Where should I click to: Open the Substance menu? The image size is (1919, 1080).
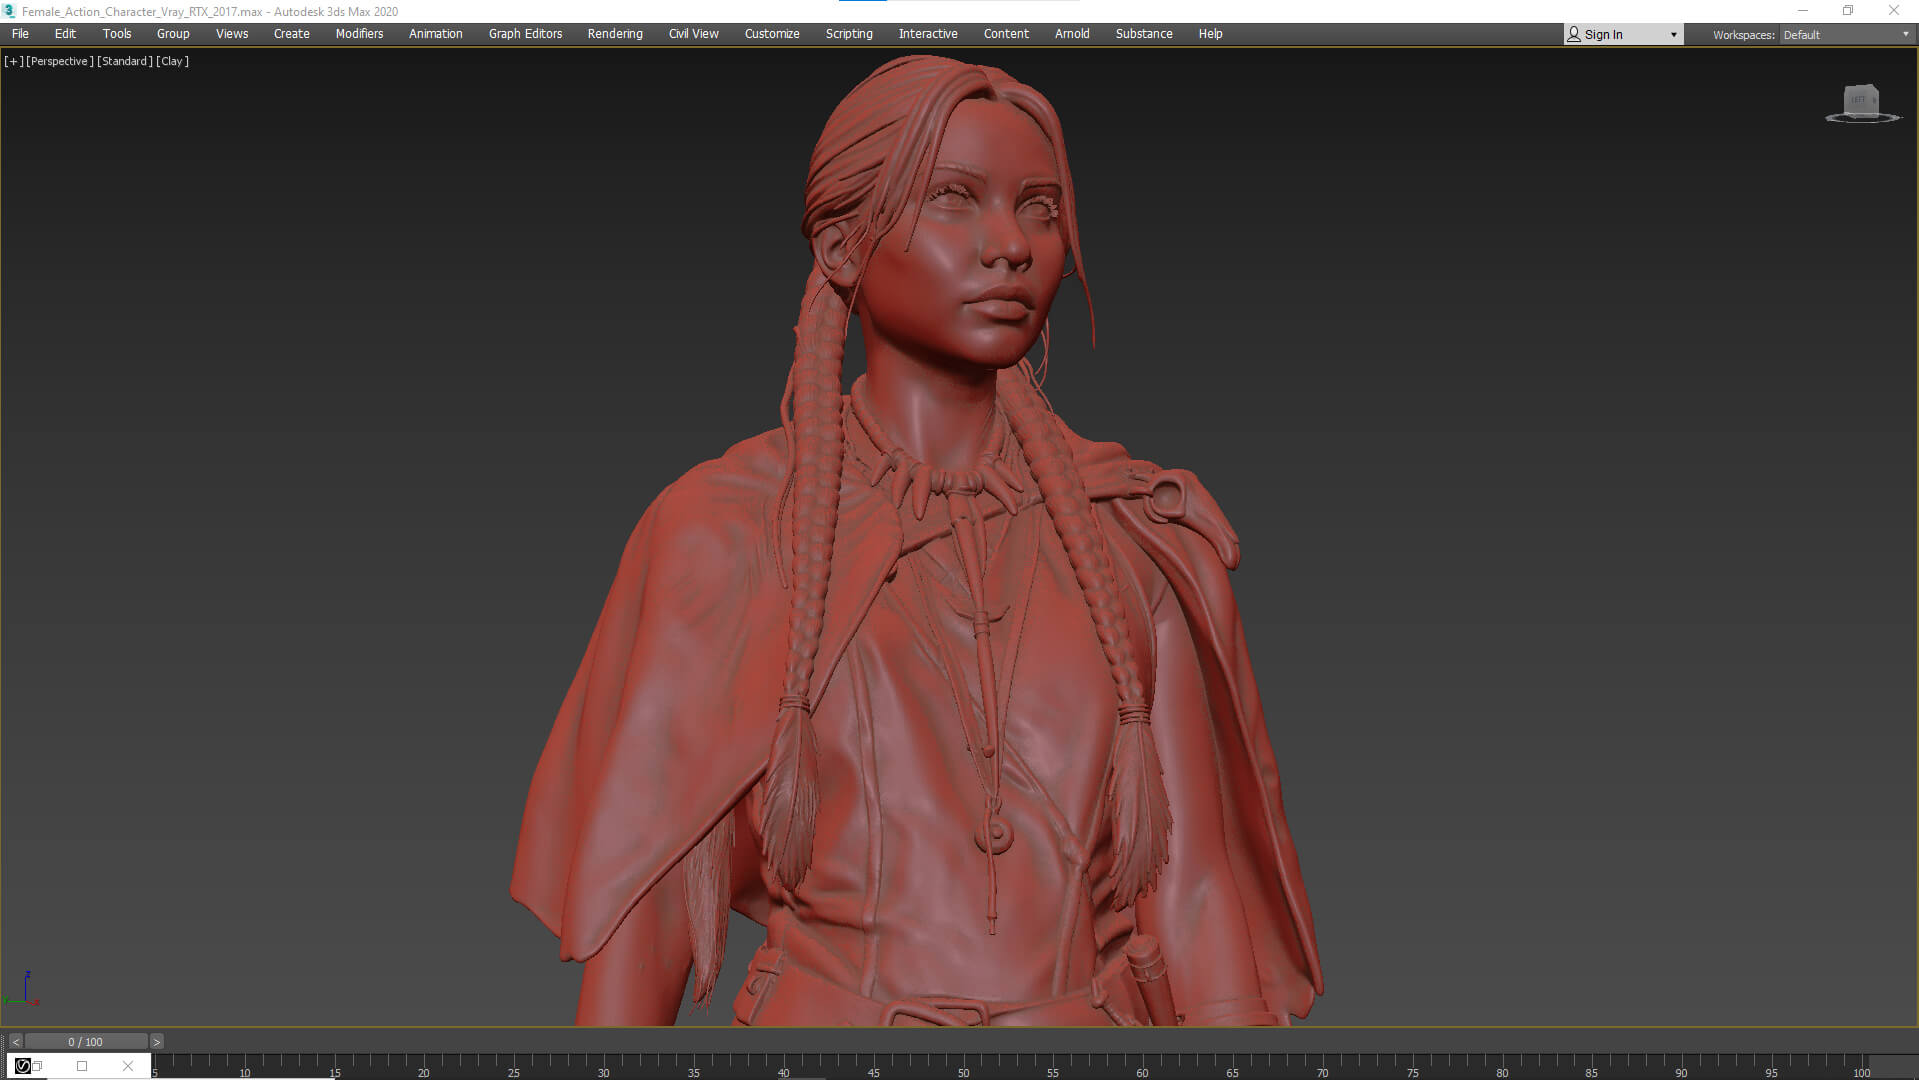1144,34
